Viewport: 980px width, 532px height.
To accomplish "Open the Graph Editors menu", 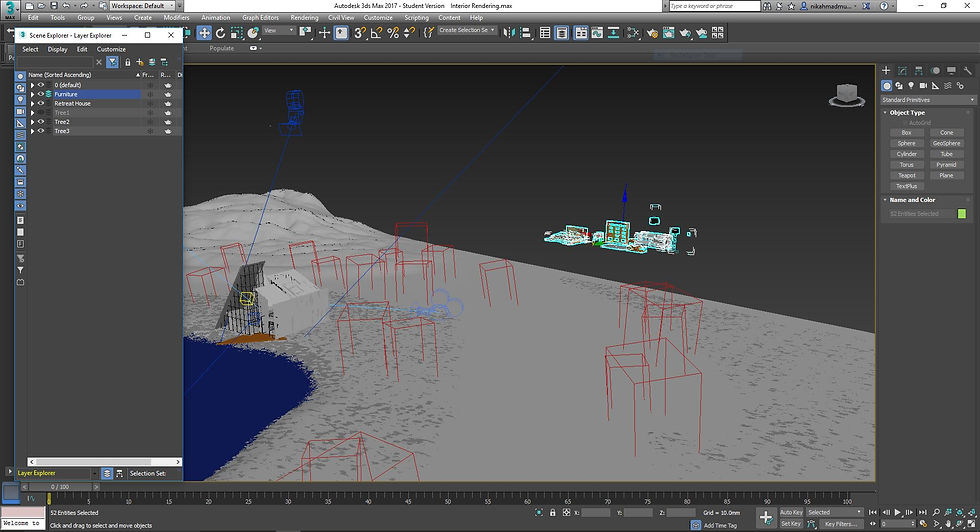I will 260,18.
